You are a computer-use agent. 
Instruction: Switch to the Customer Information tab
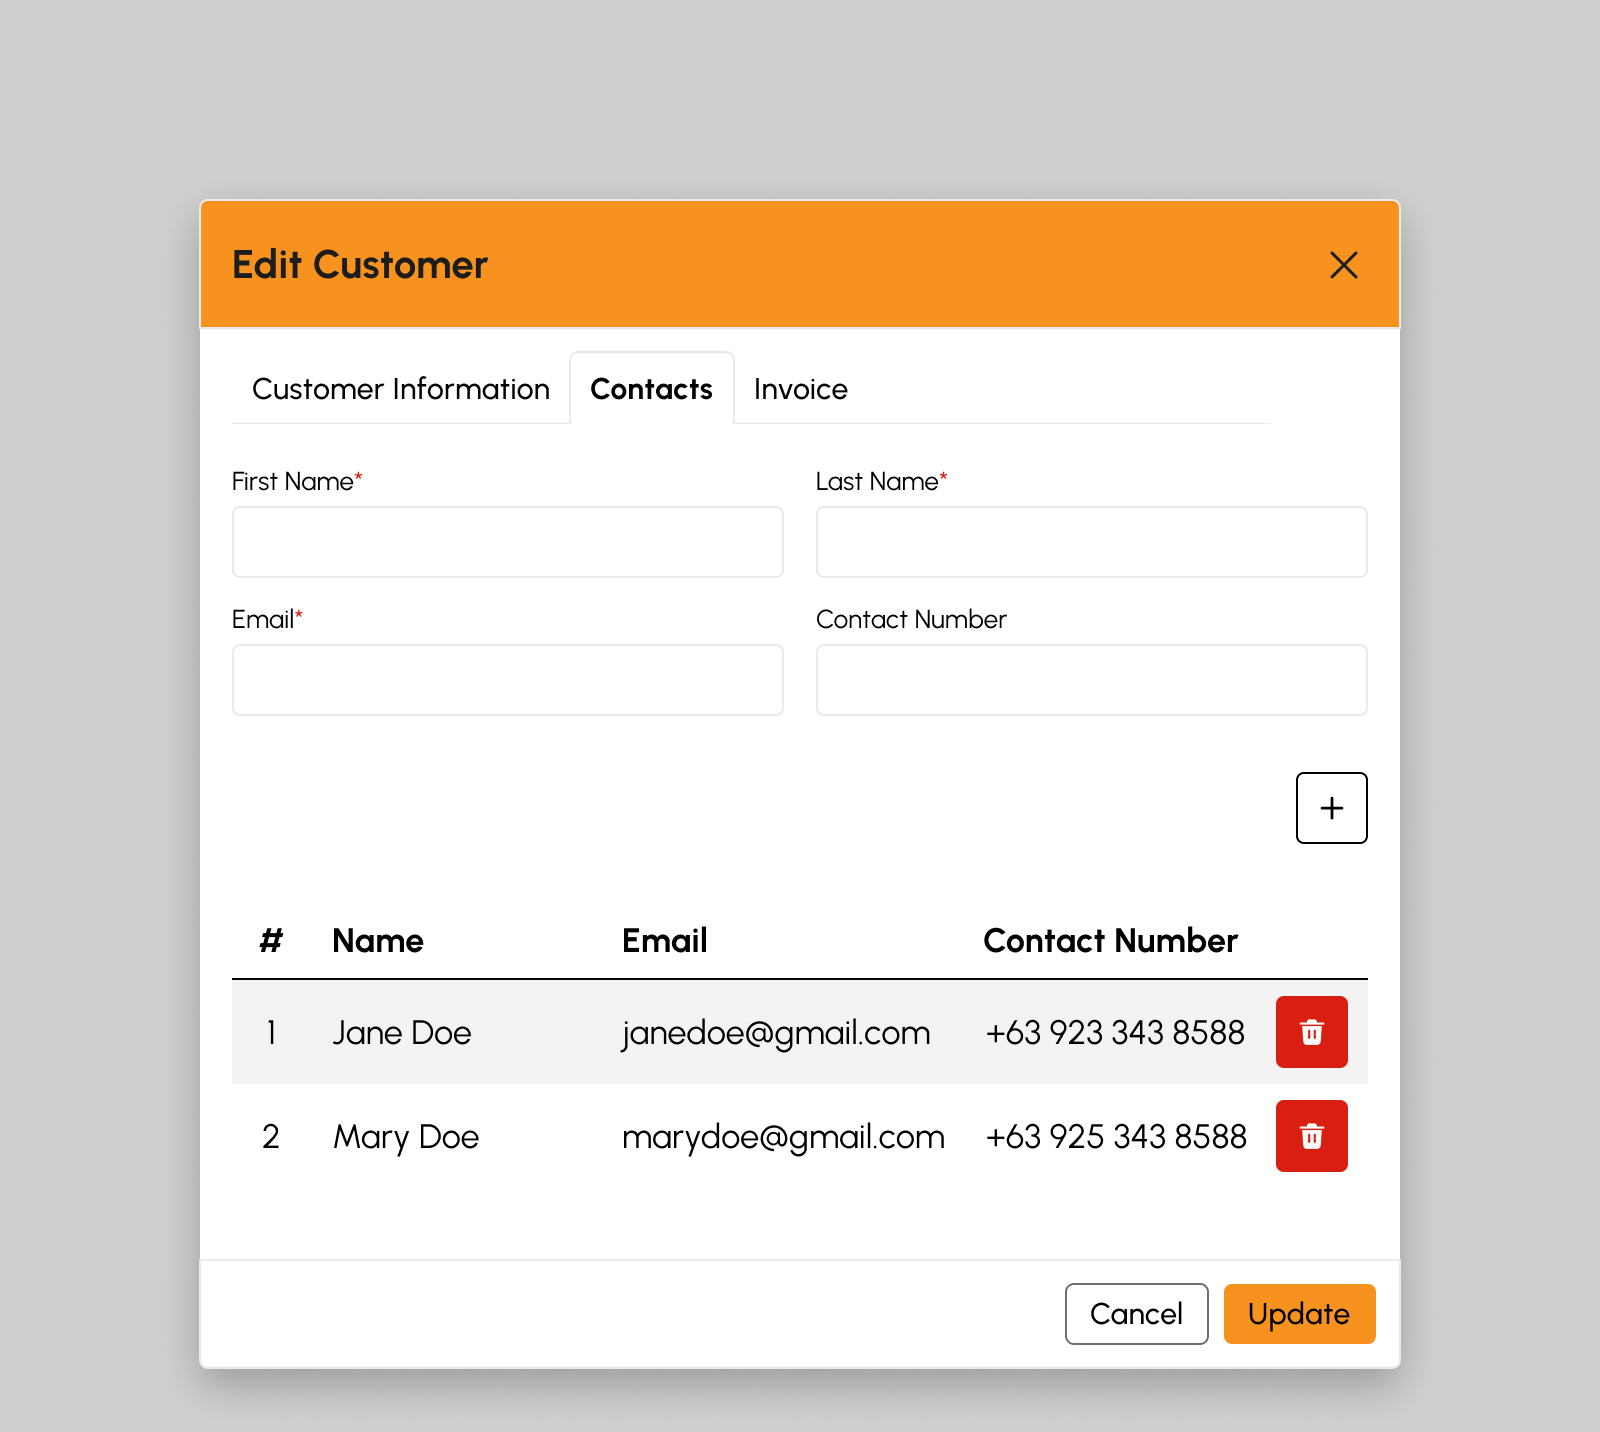coord(401,389)
